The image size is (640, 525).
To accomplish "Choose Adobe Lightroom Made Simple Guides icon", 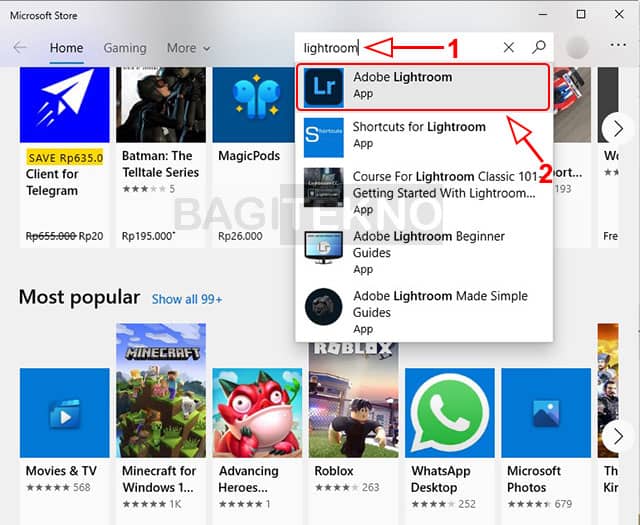I will tap(324, 307).
